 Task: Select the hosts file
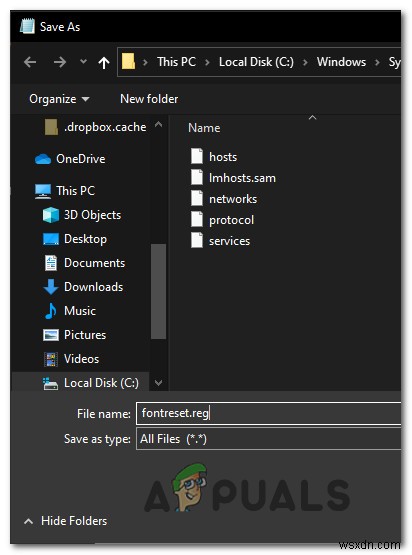click(223, 157)
